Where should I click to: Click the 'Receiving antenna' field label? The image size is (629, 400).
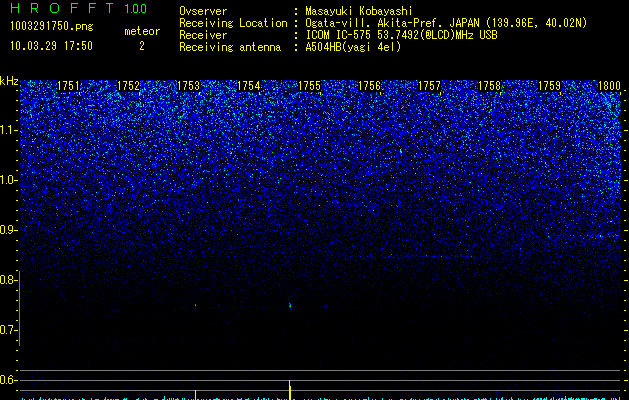tap(230, 47)
